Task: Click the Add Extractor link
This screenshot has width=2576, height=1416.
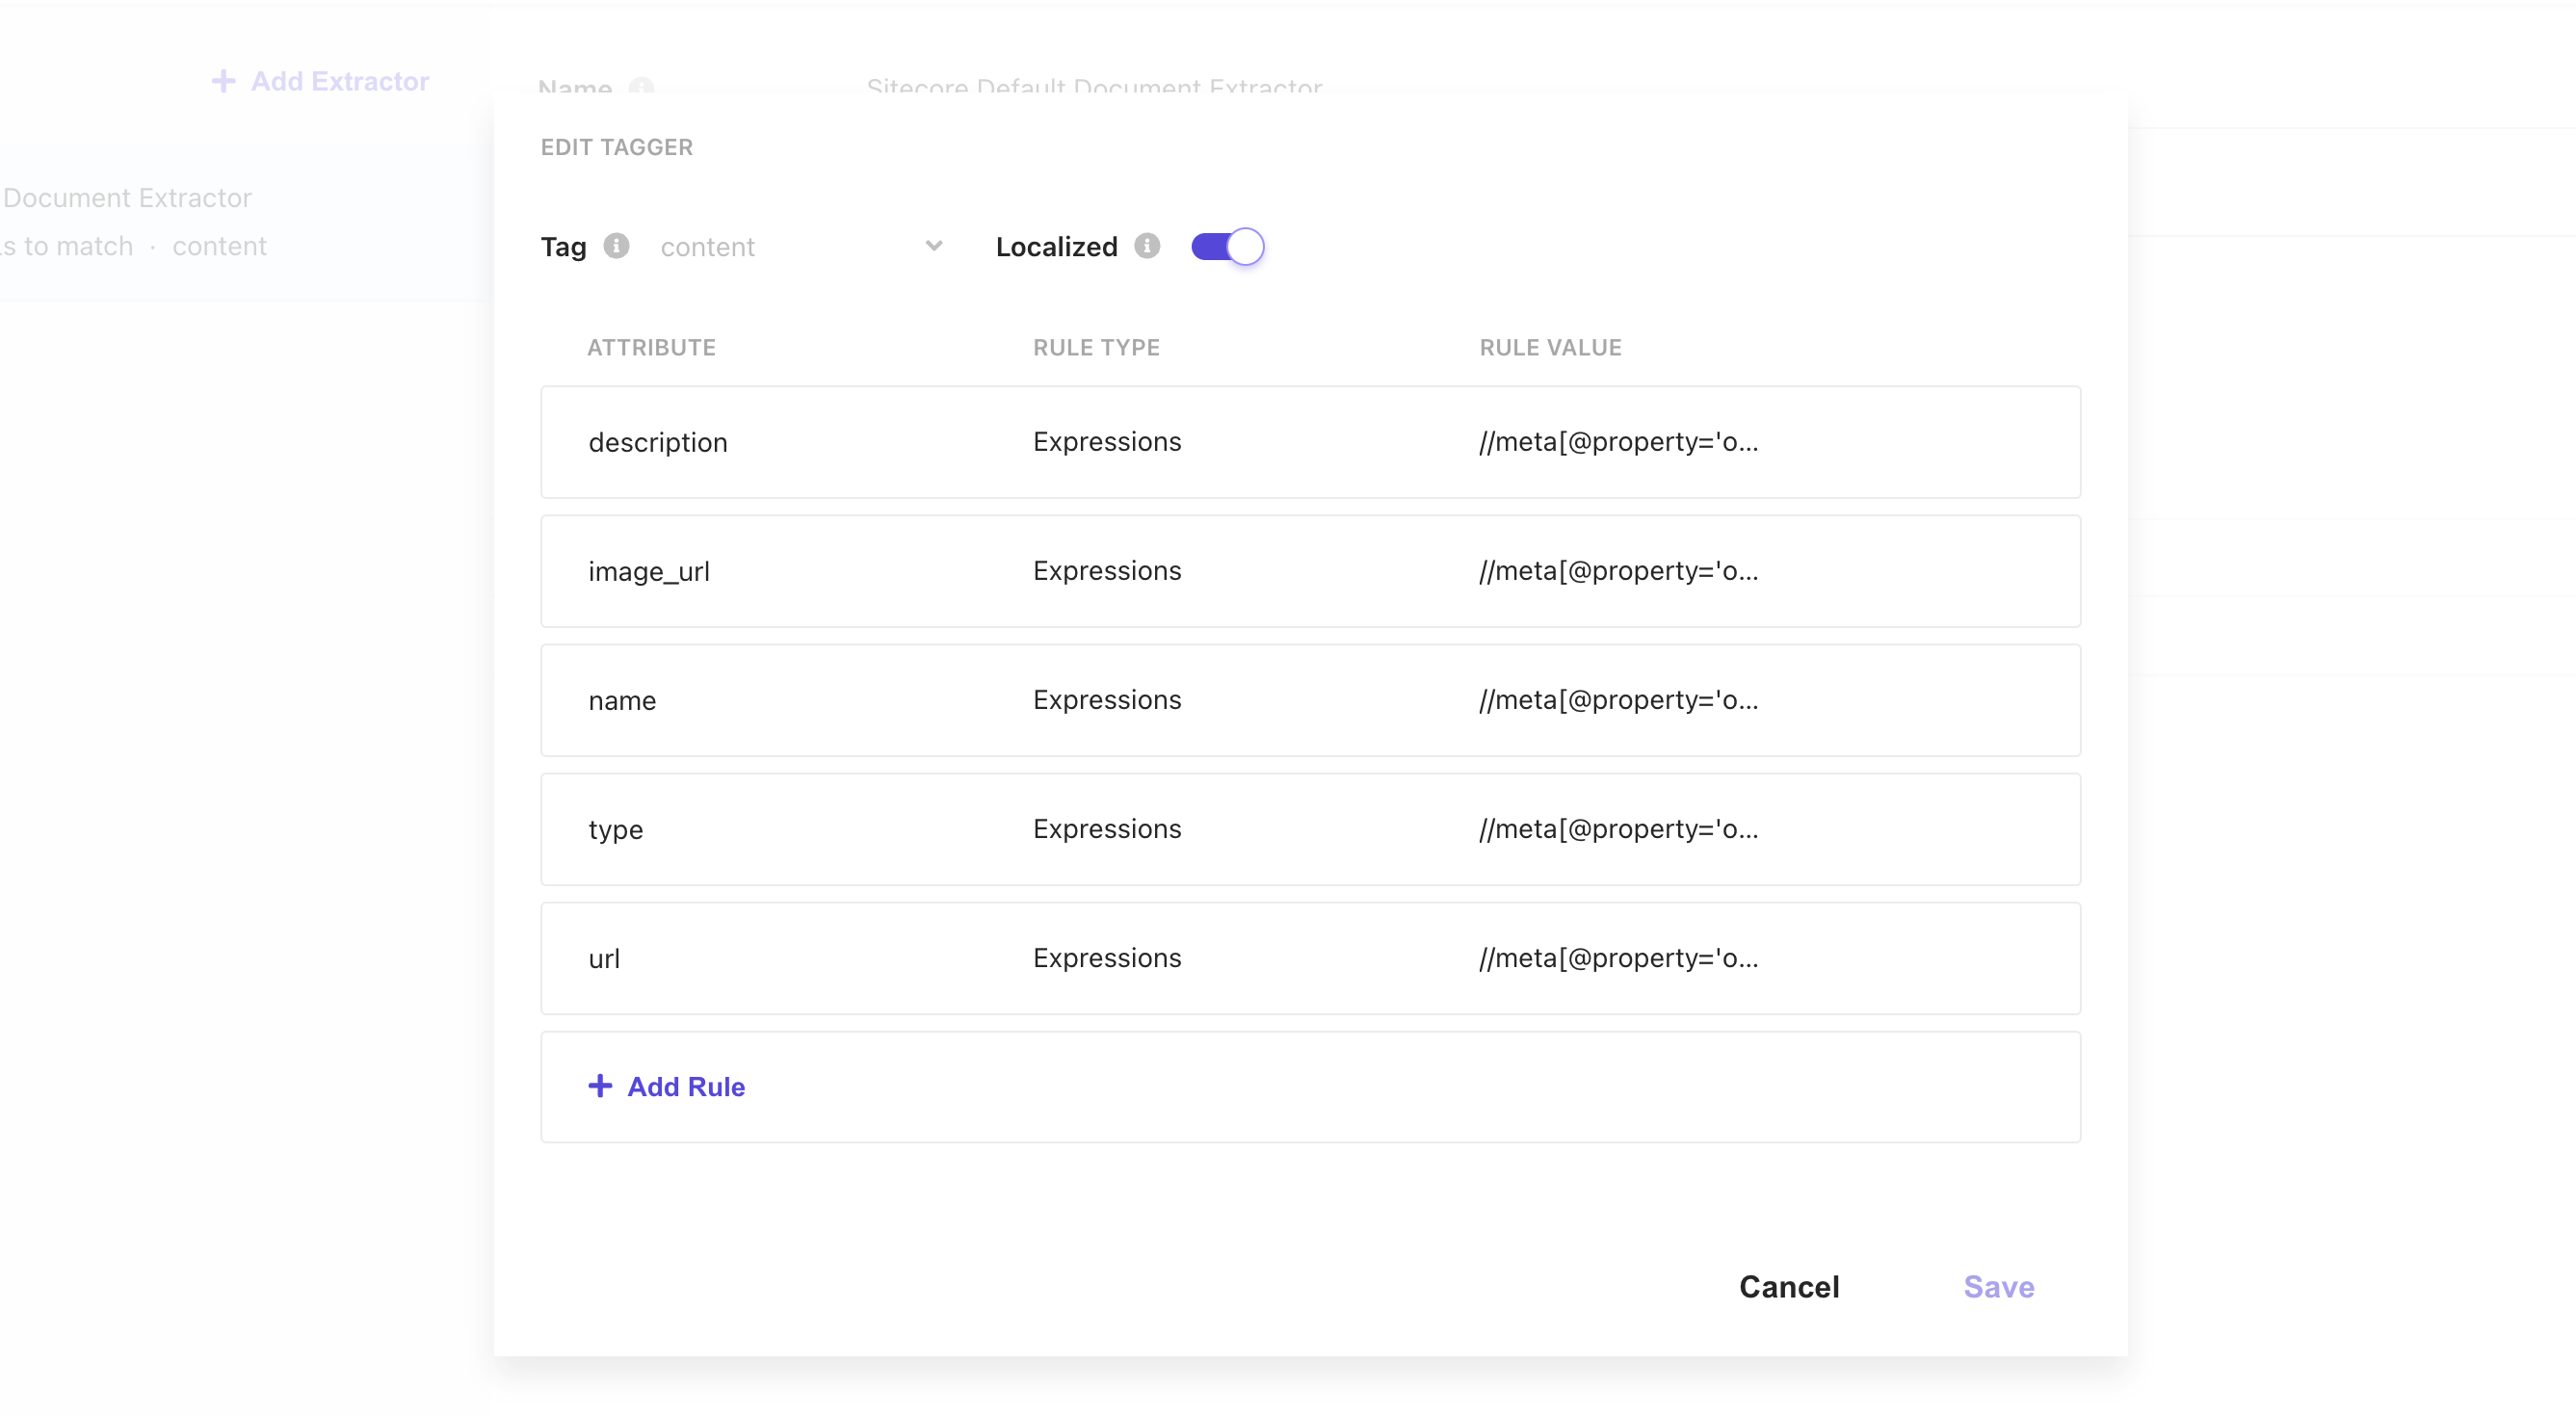Action: 339,81
